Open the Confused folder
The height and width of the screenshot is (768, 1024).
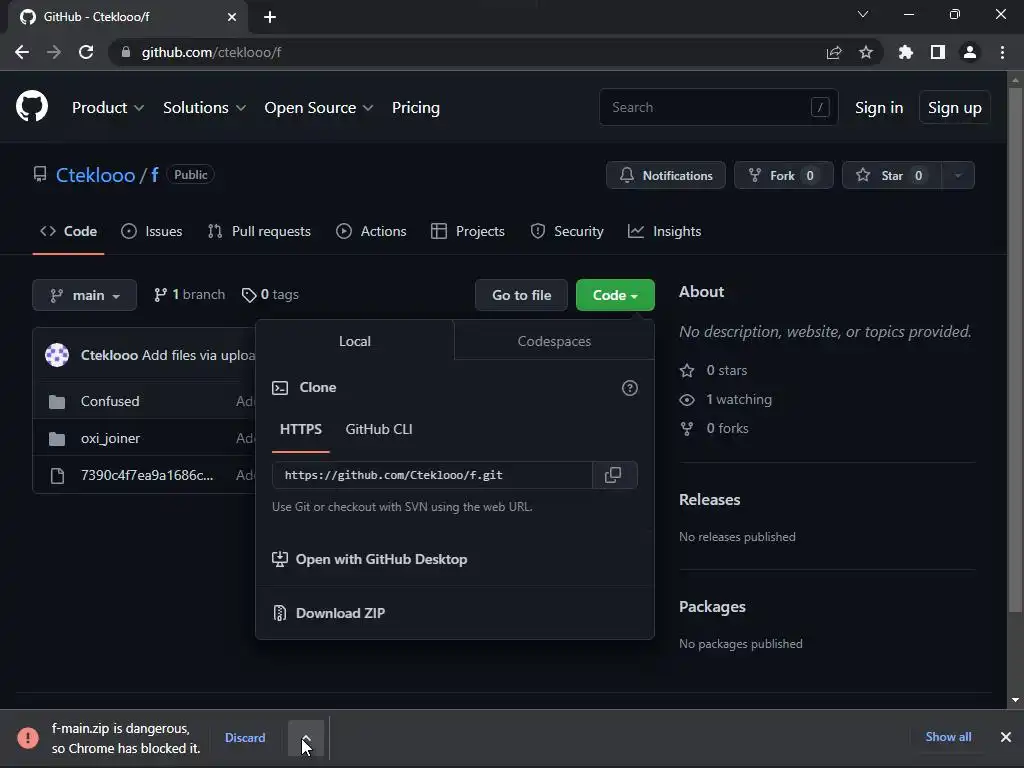click(x=110, y=401)
